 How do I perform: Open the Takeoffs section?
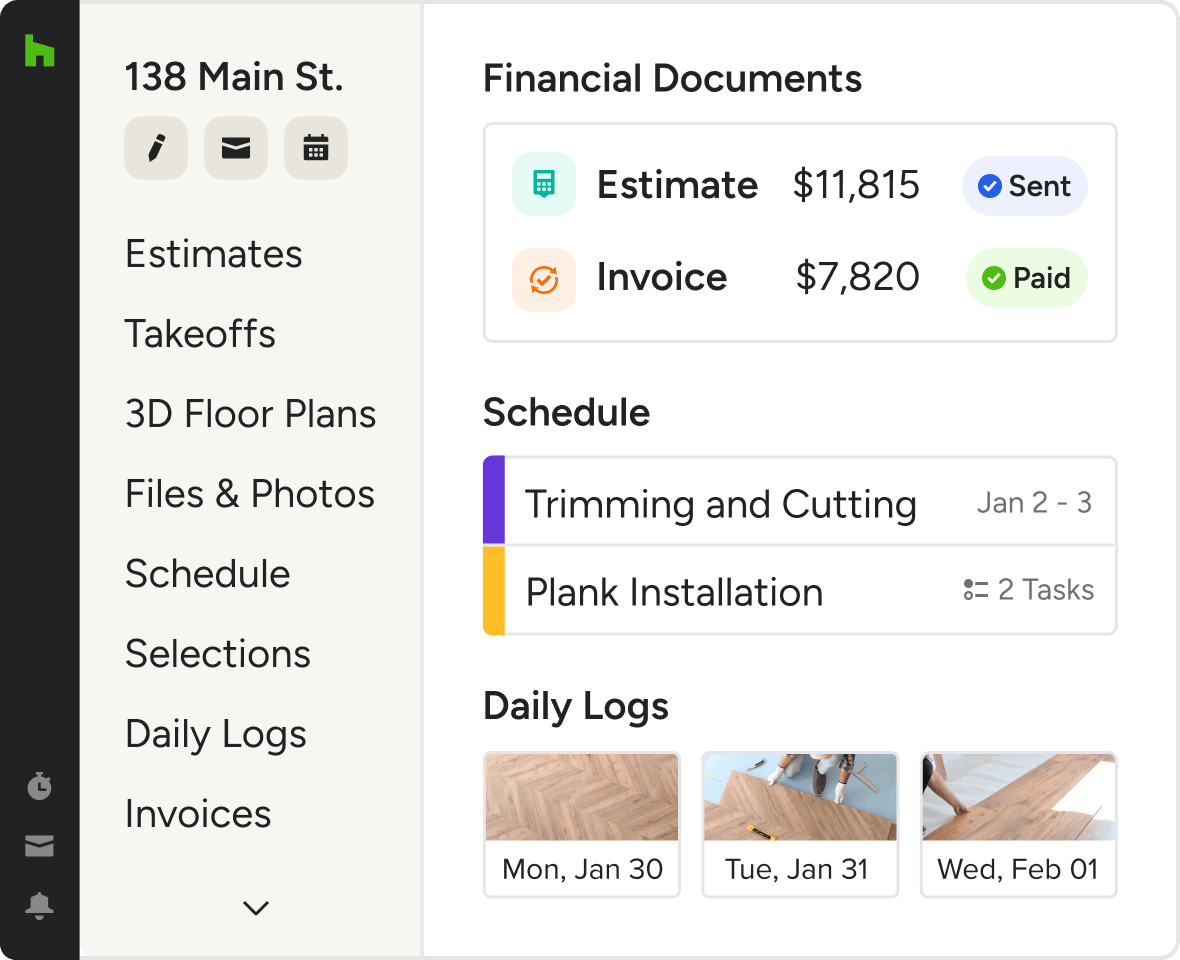pyautogui.click(x=200, y=334)
